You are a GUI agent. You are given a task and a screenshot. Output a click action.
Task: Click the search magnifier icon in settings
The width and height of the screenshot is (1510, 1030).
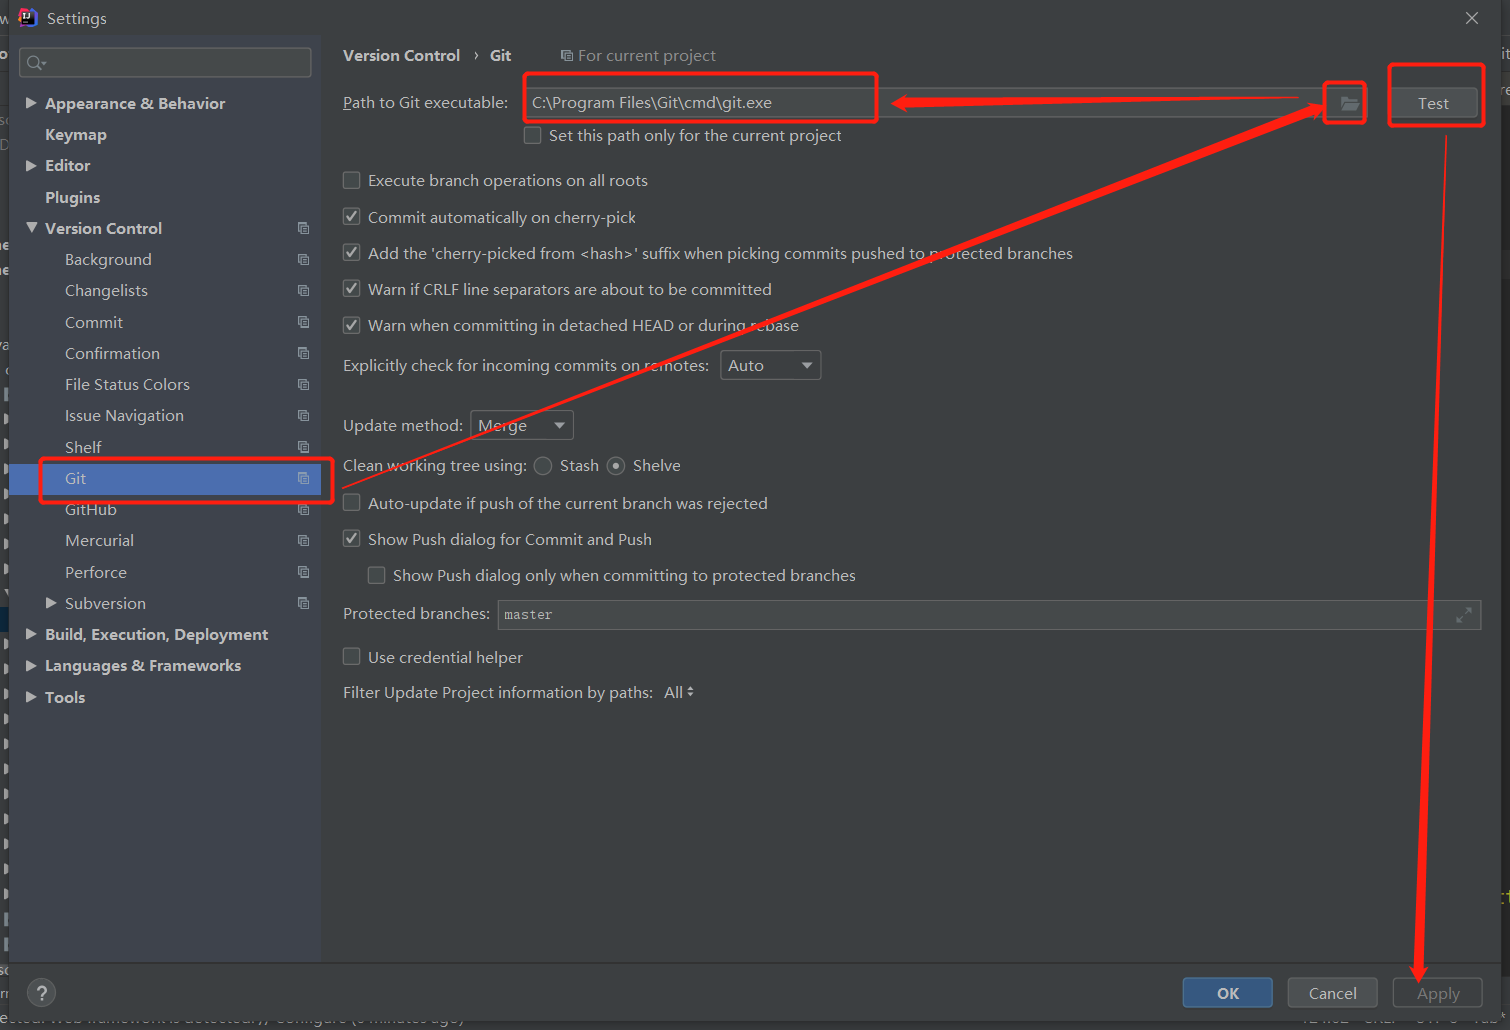tap(36, 63)
